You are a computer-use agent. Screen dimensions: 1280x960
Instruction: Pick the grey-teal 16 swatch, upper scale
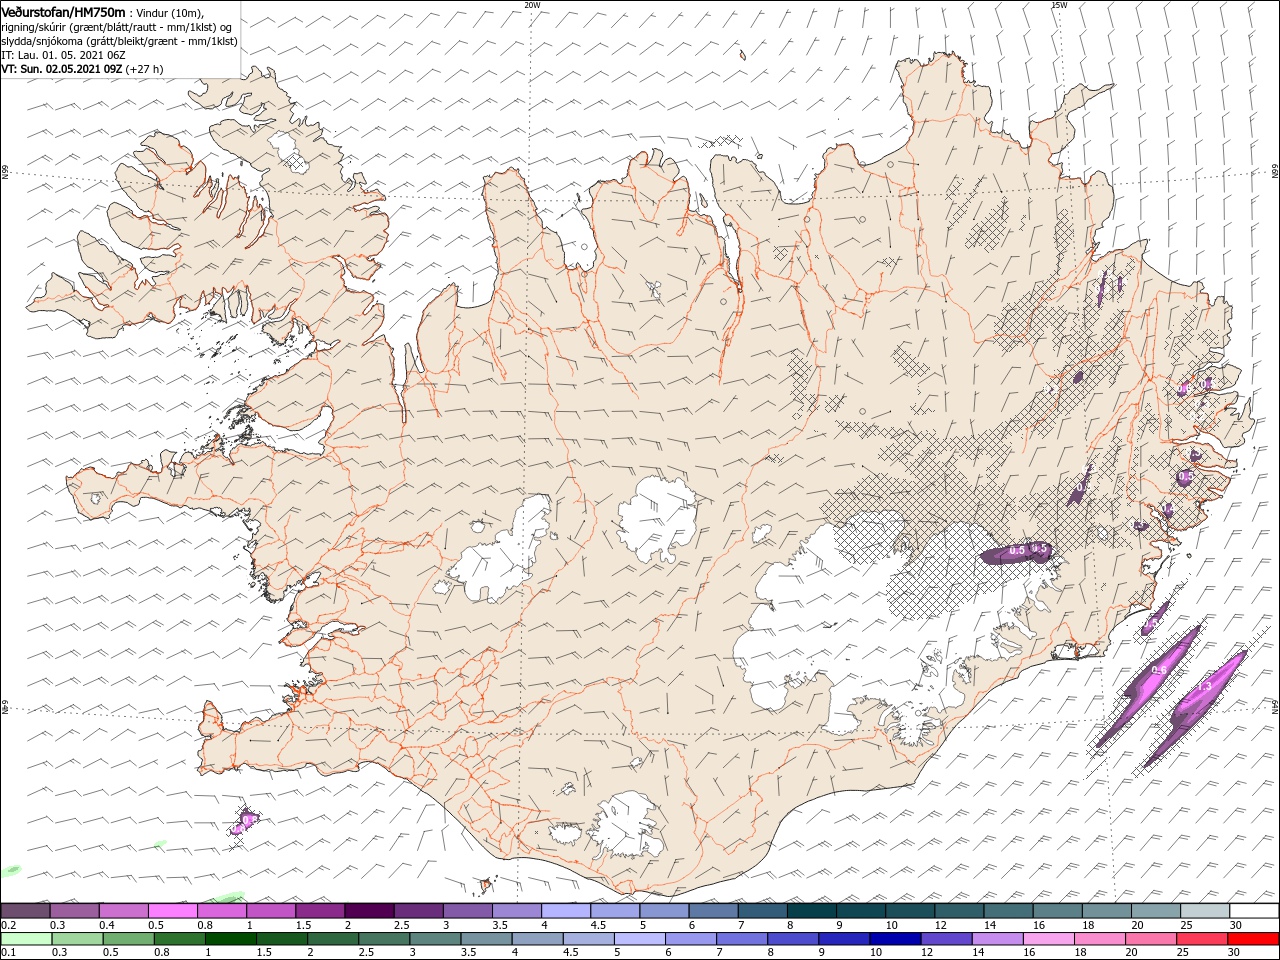pos(1057,911)
